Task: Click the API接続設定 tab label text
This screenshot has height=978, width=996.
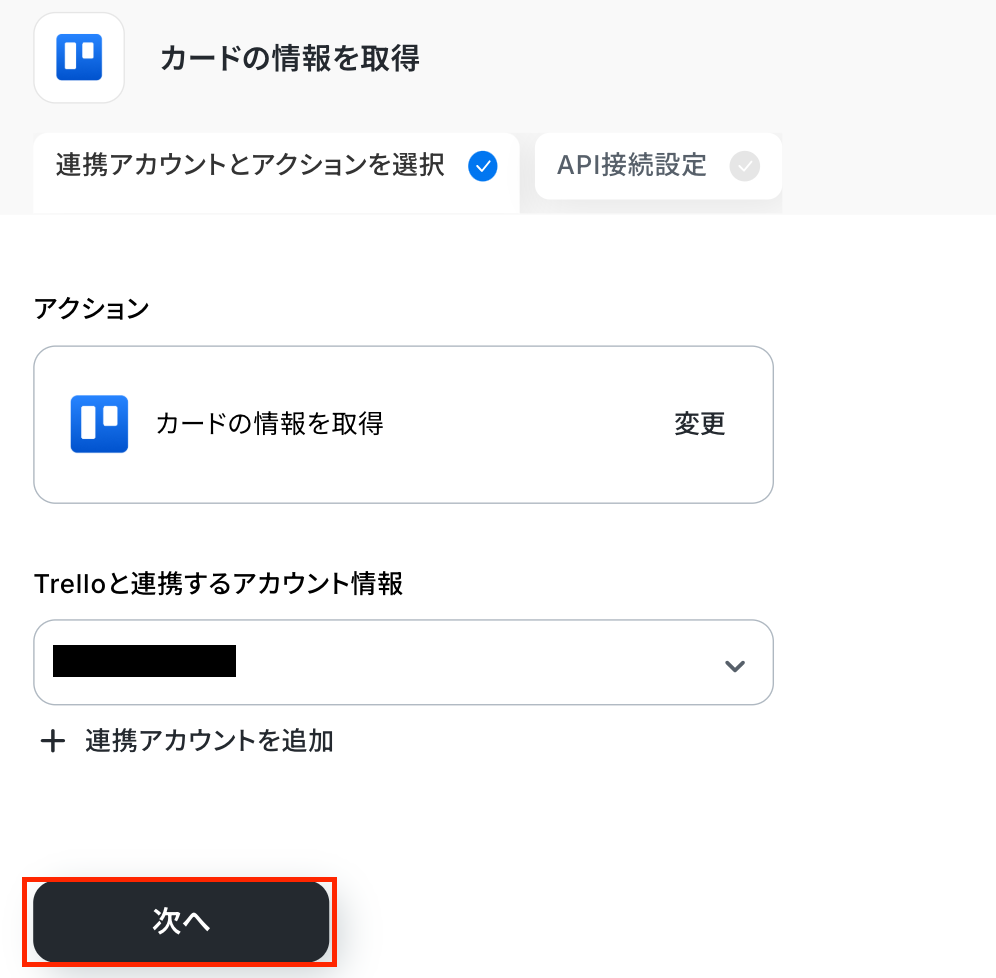Action: pyautogui.click(x=631, y=165)
